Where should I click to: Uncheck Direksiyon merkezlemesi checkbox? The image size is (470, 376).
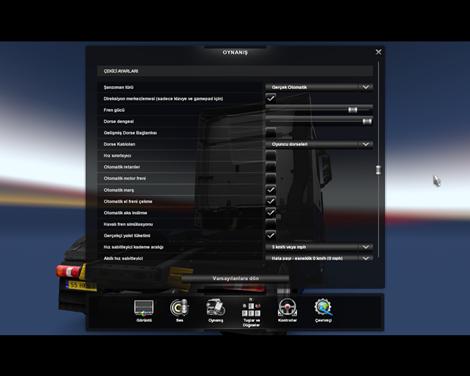pyautogui.click(x=271, y=98)
